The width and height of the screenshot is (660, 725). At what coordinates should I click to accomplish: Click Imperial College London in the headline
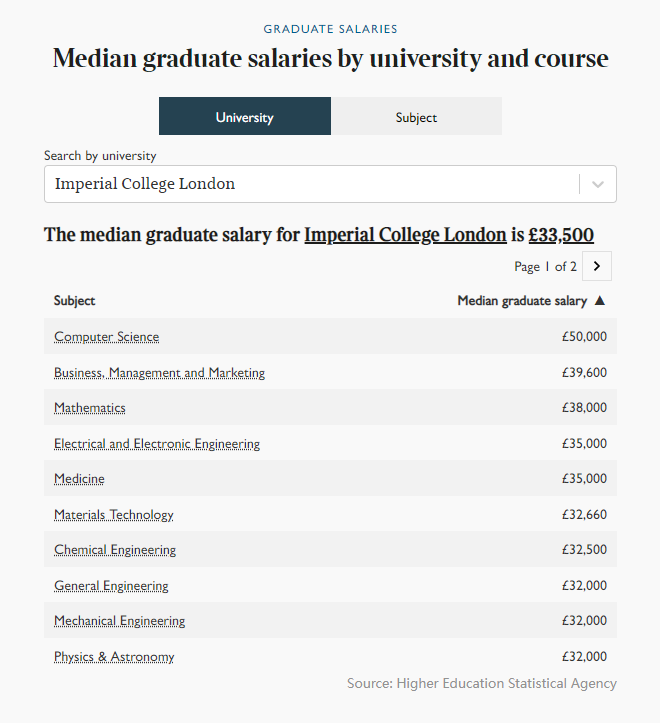point(405,235)
